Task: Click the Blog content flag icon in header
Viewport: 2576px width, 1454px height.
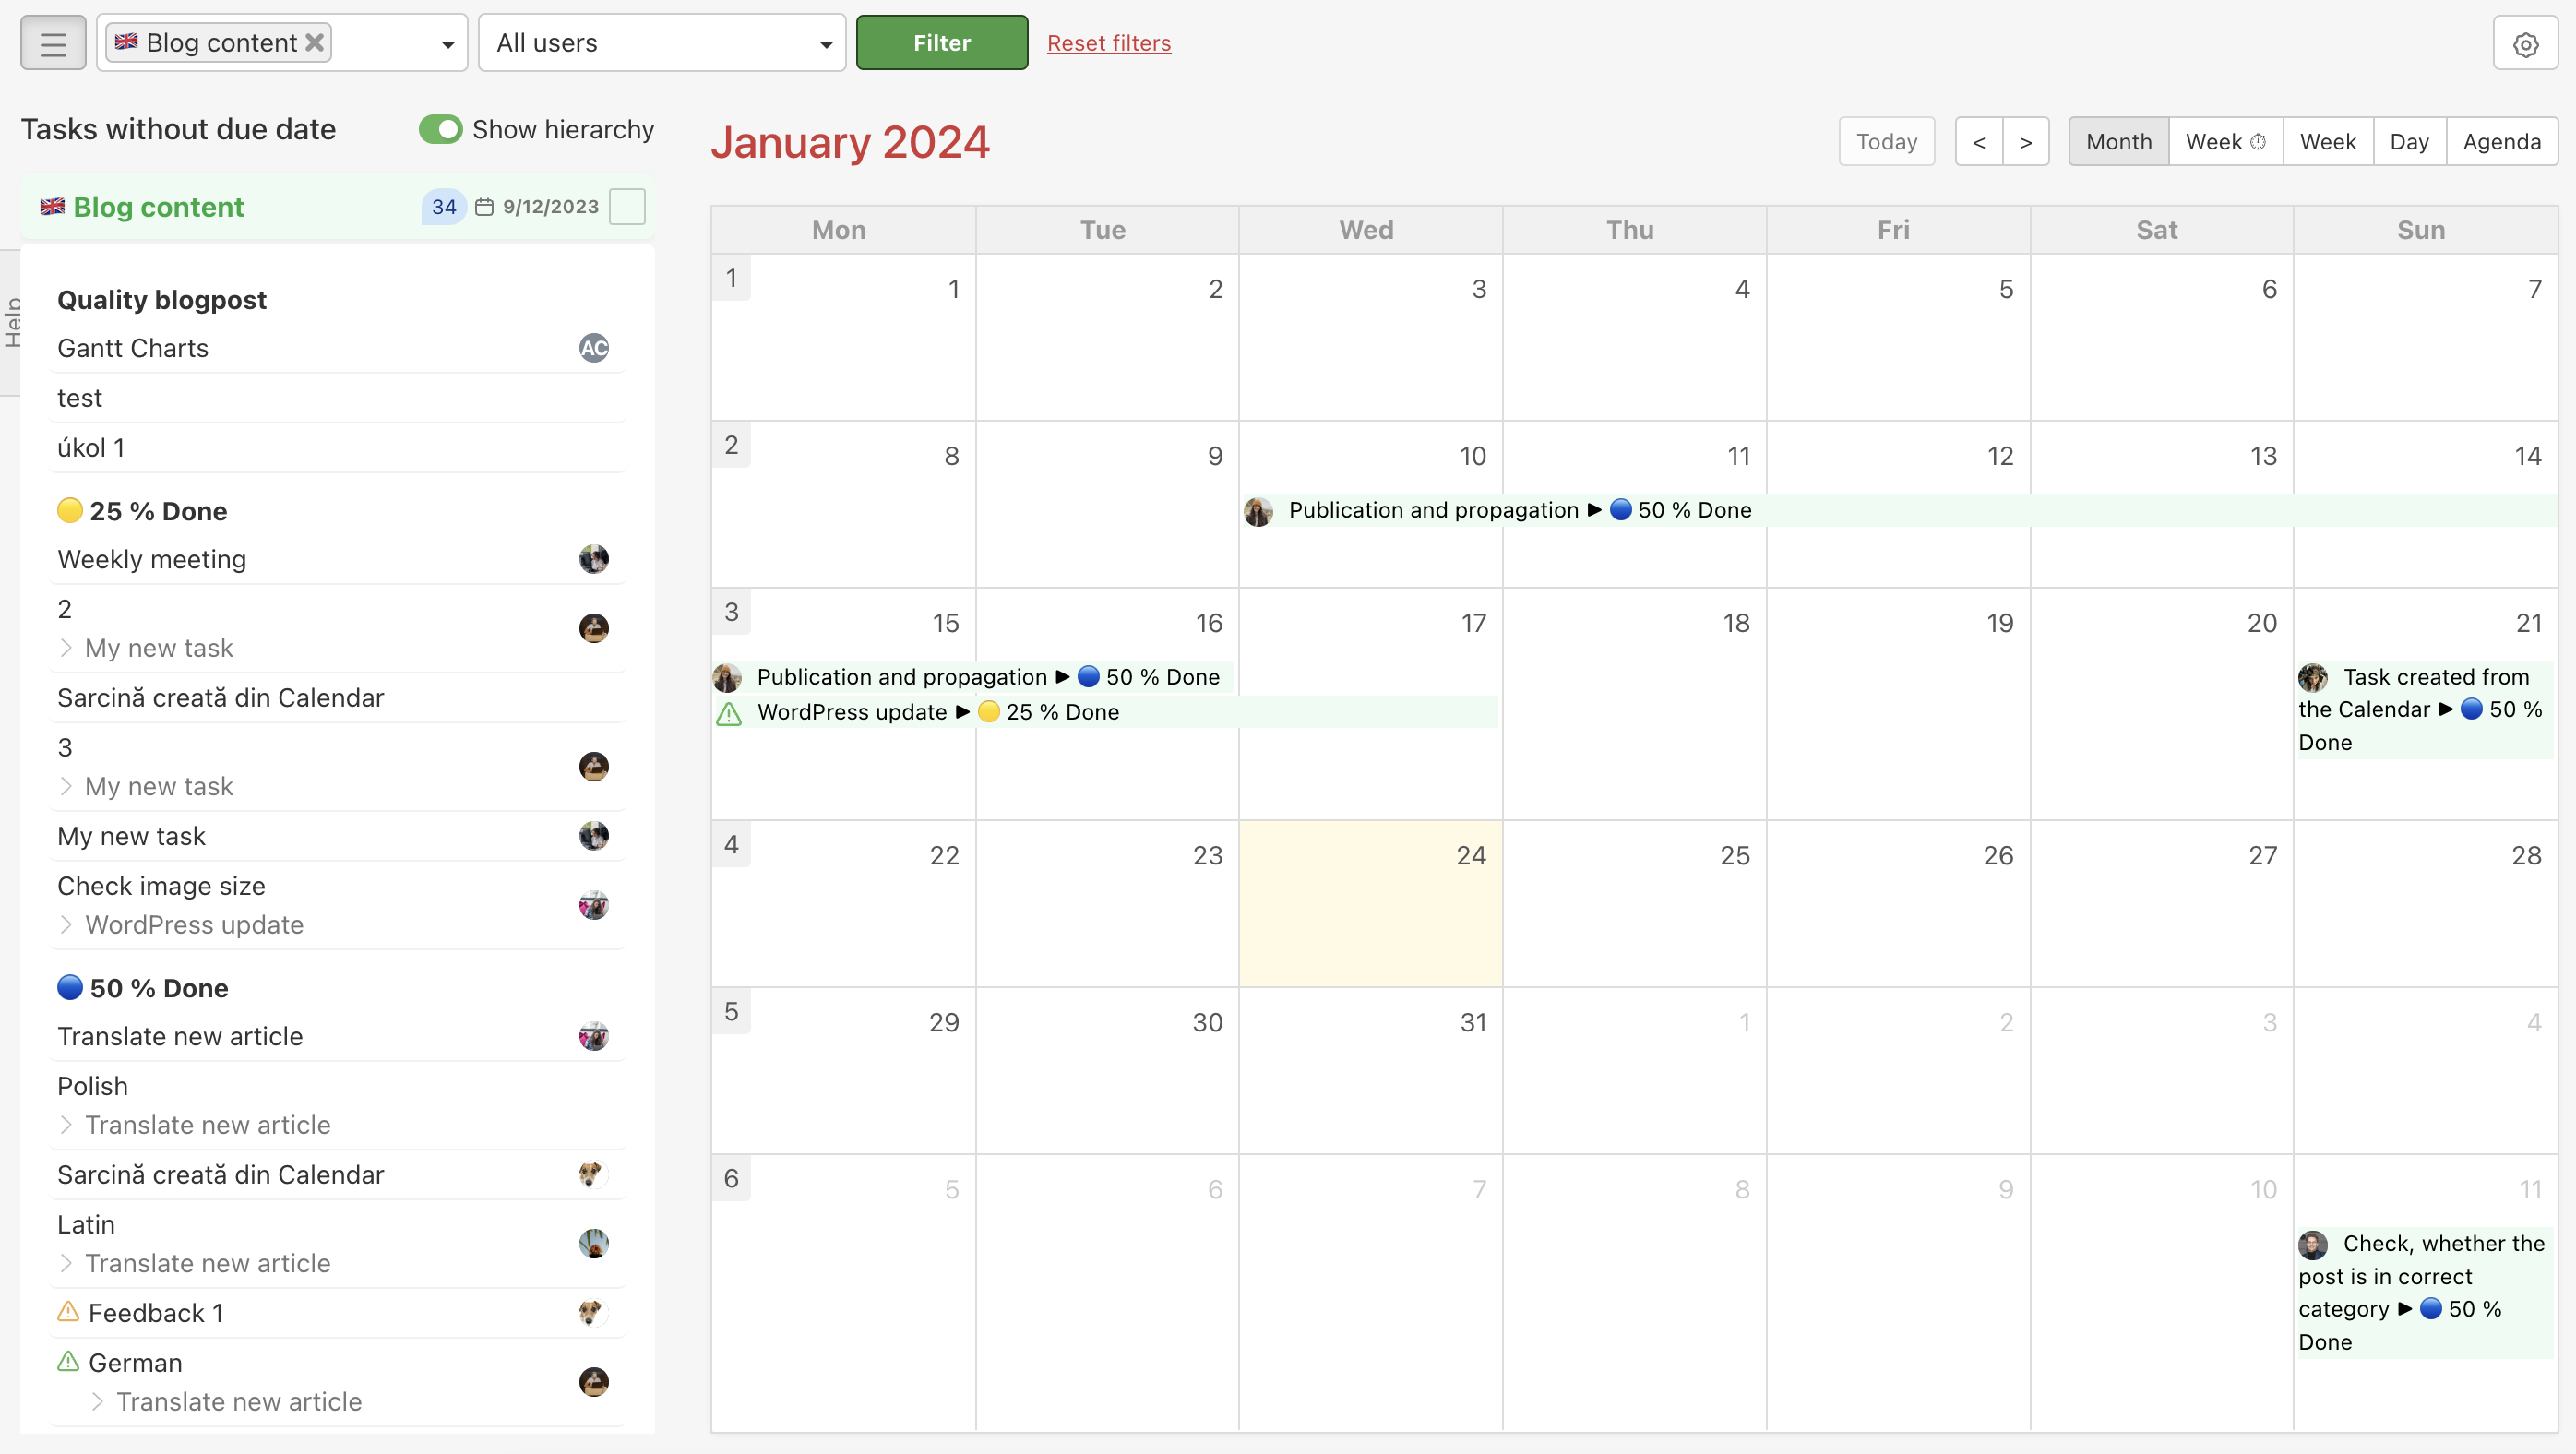Action: click(129, 42)
